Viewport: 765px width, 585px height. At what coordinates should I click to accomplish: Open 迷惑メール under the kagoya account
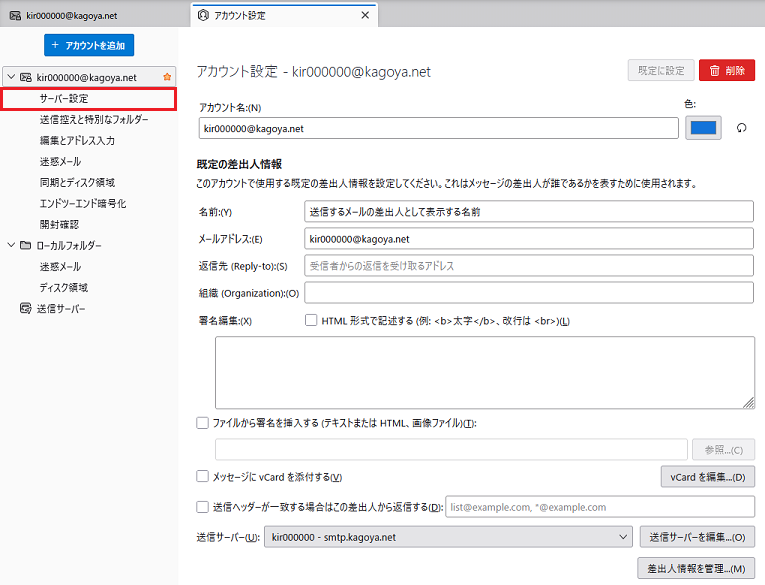click(x=60, y=161)
